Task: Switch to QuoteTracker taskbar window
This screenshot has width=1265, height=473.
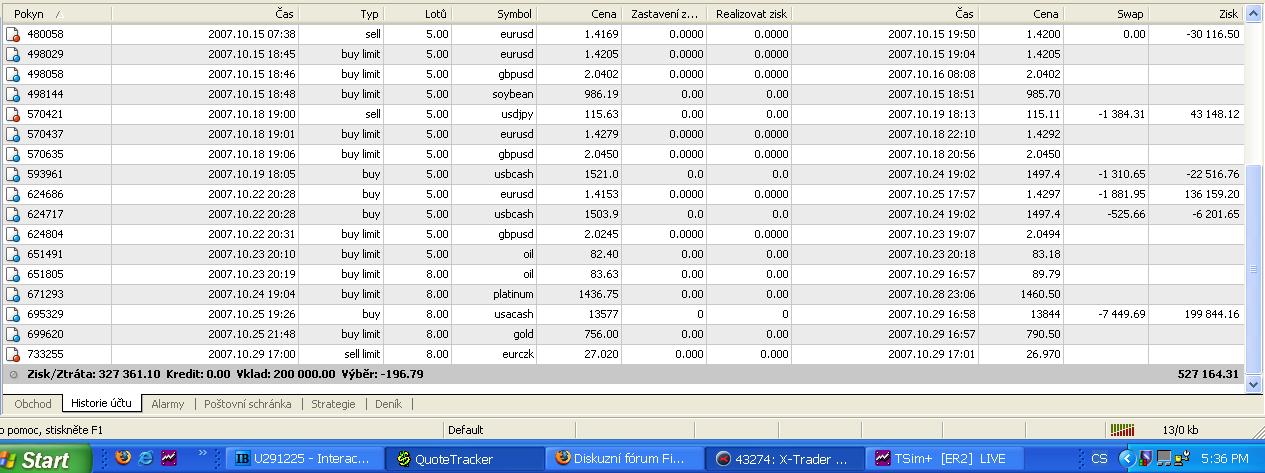Action: (465, 459)
